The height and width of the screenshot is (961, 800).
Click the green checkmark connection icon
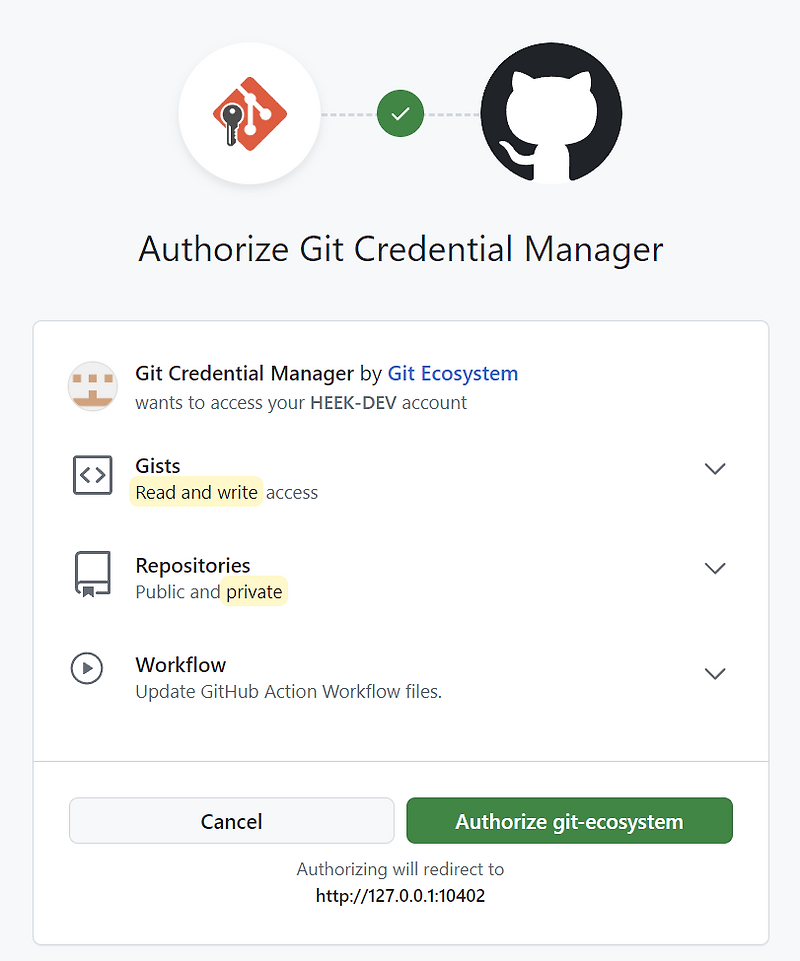[400, 113]
